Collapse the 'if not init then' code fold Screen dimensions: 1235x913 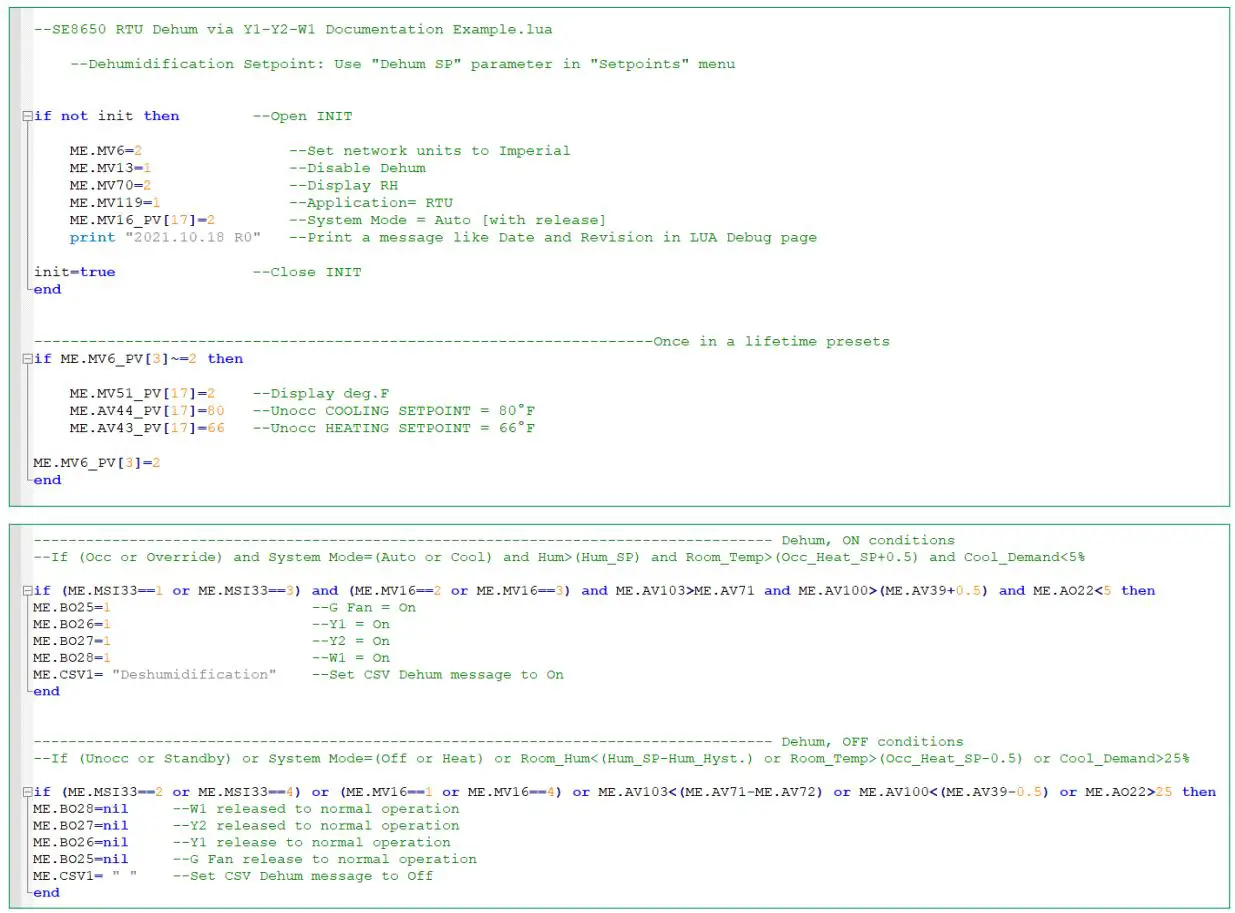coord(26,116)
